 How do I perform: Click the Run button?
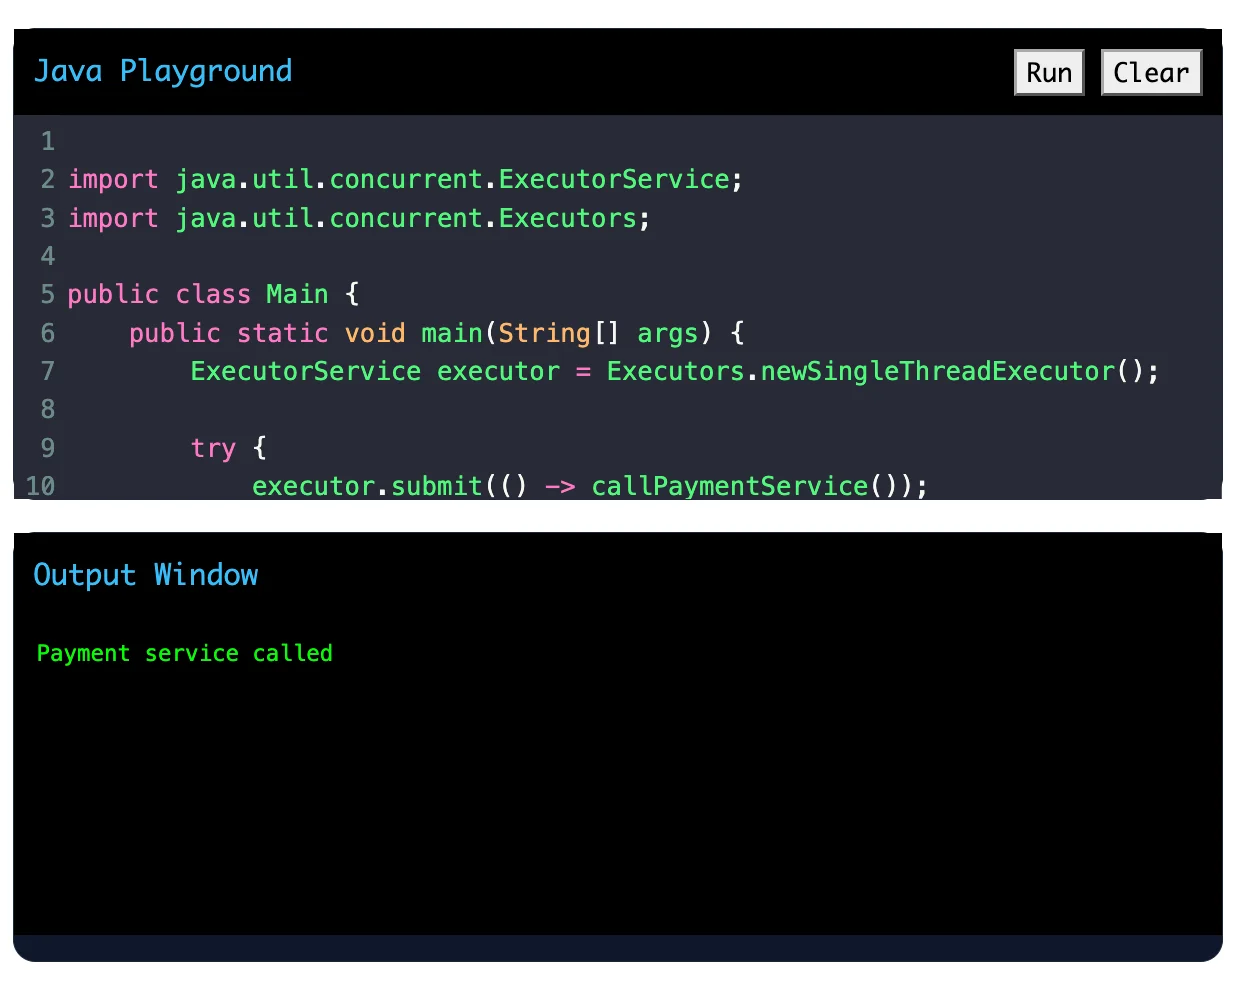(1049, 73)
